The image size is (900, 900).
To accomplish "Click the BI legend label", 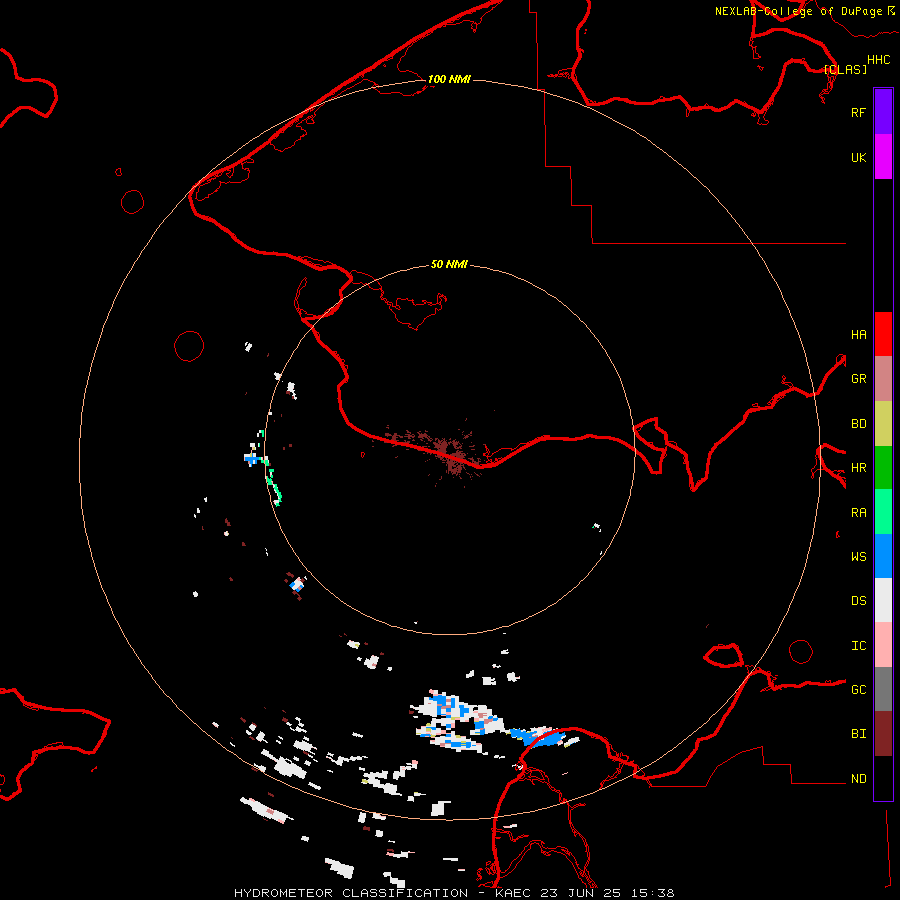I will pos(858,734).
